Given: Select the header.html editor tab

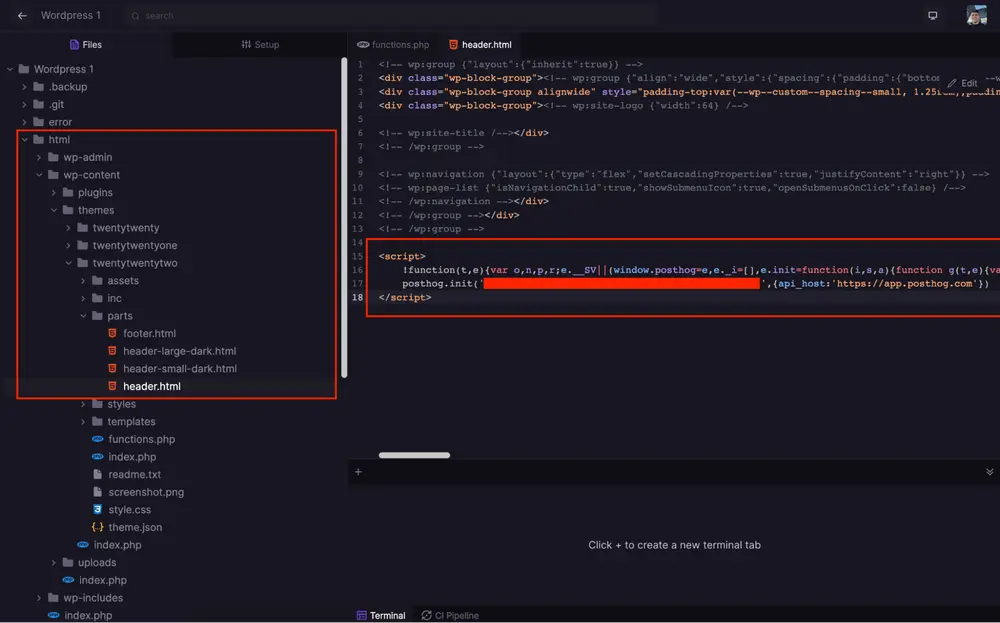Looking at the screenshot, I should [x=480, y=45].
